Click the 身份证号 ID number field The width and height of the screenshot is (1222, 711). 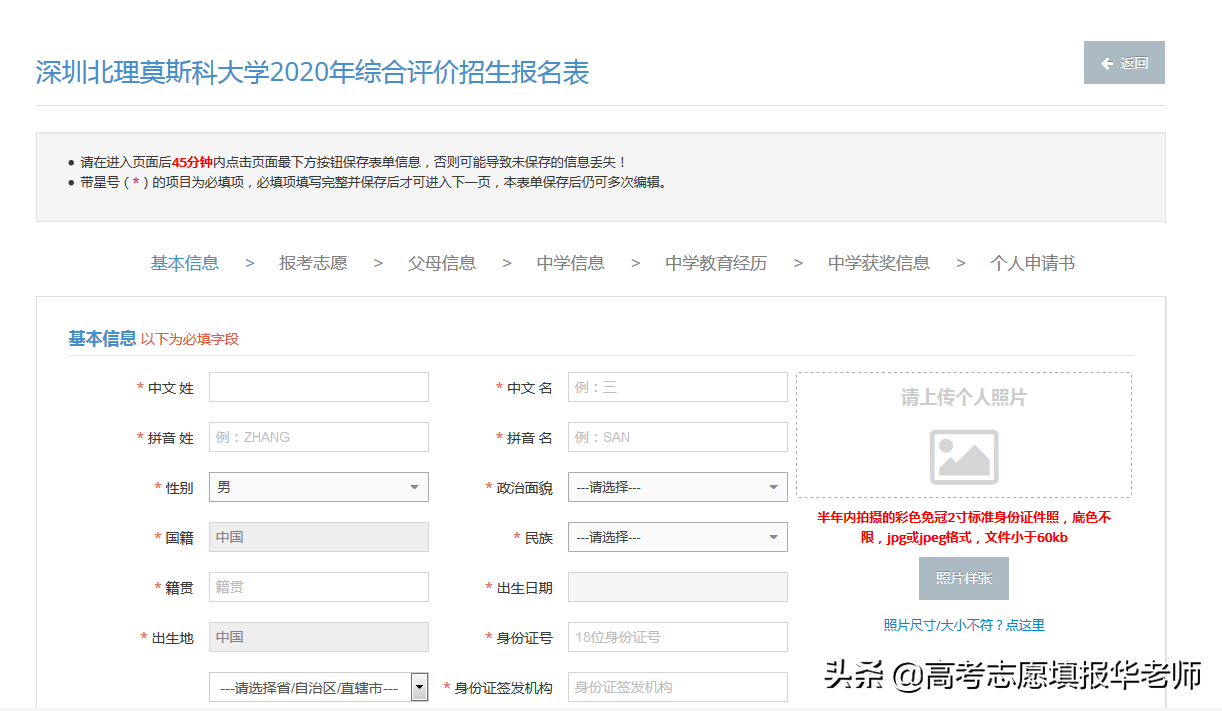click(x=677, y=637)
